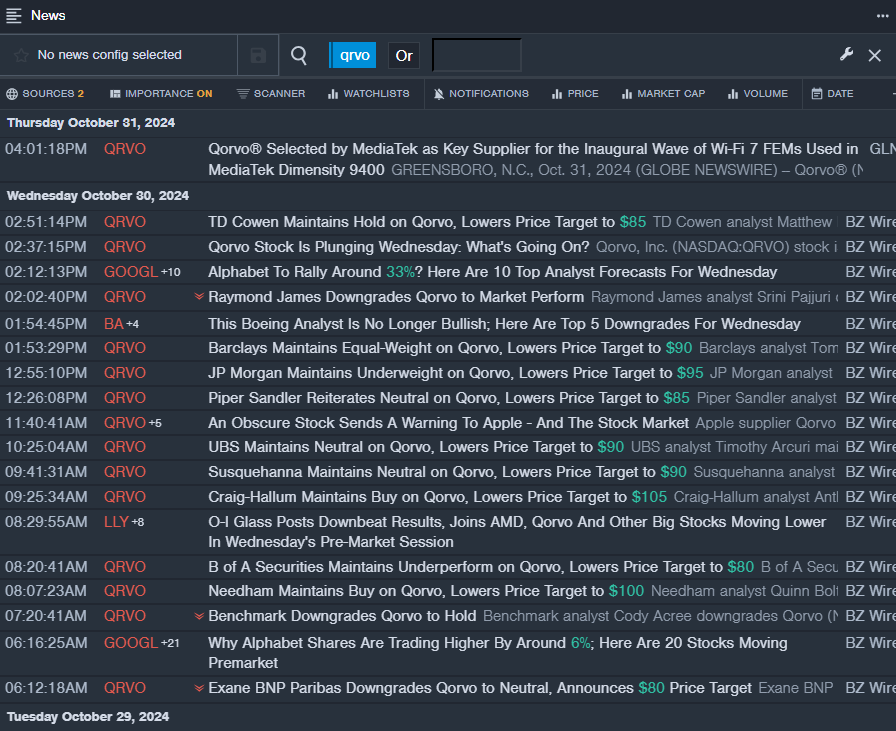The image size is (896, 731).
Task: Click the save config floppy disk icon
Action: [258, 56]
